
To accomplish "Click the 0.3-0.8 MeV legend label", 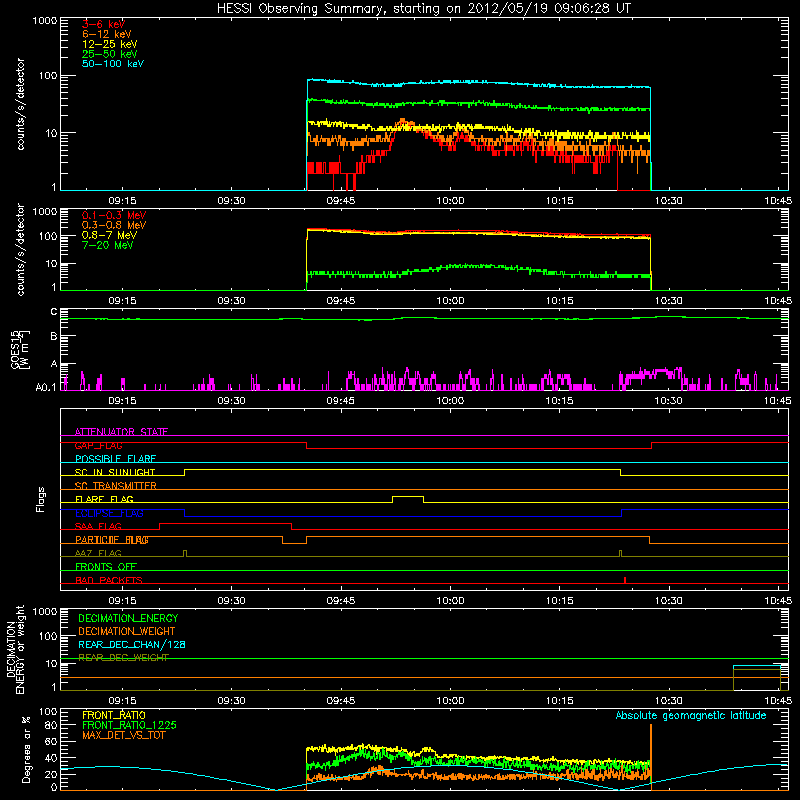I will (x=114, y=225).
